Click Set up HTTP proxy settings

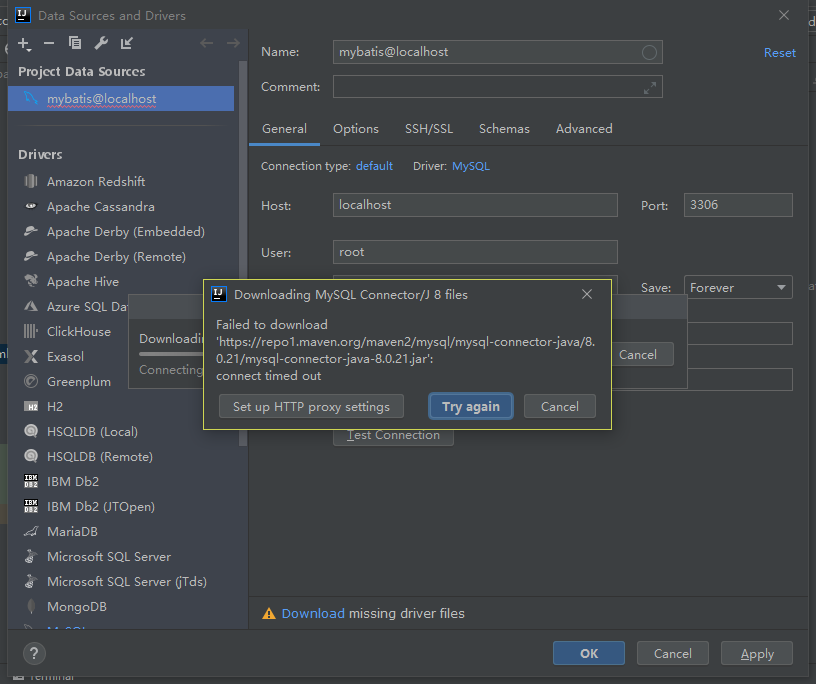[311, 407]
